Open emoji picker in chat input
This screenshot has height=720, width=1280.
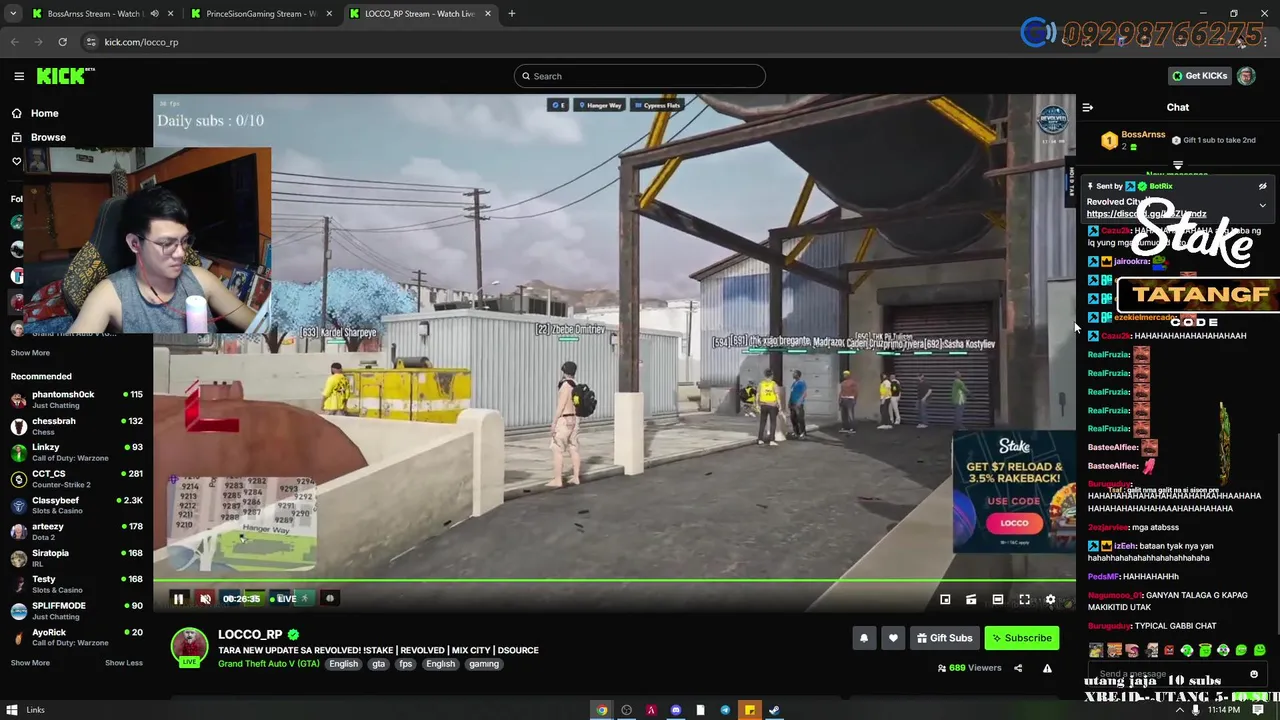1254,674
